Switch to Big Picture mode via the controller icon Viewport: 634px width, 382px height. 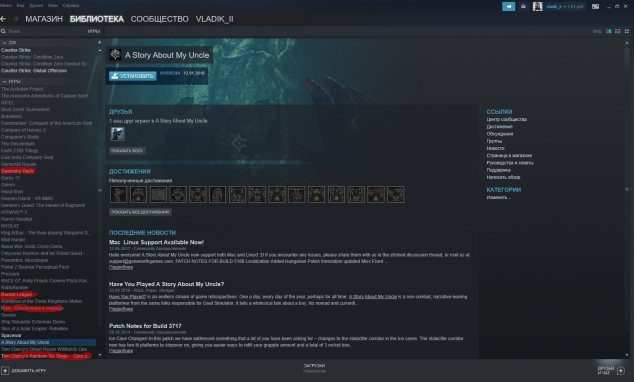[595, 6]
